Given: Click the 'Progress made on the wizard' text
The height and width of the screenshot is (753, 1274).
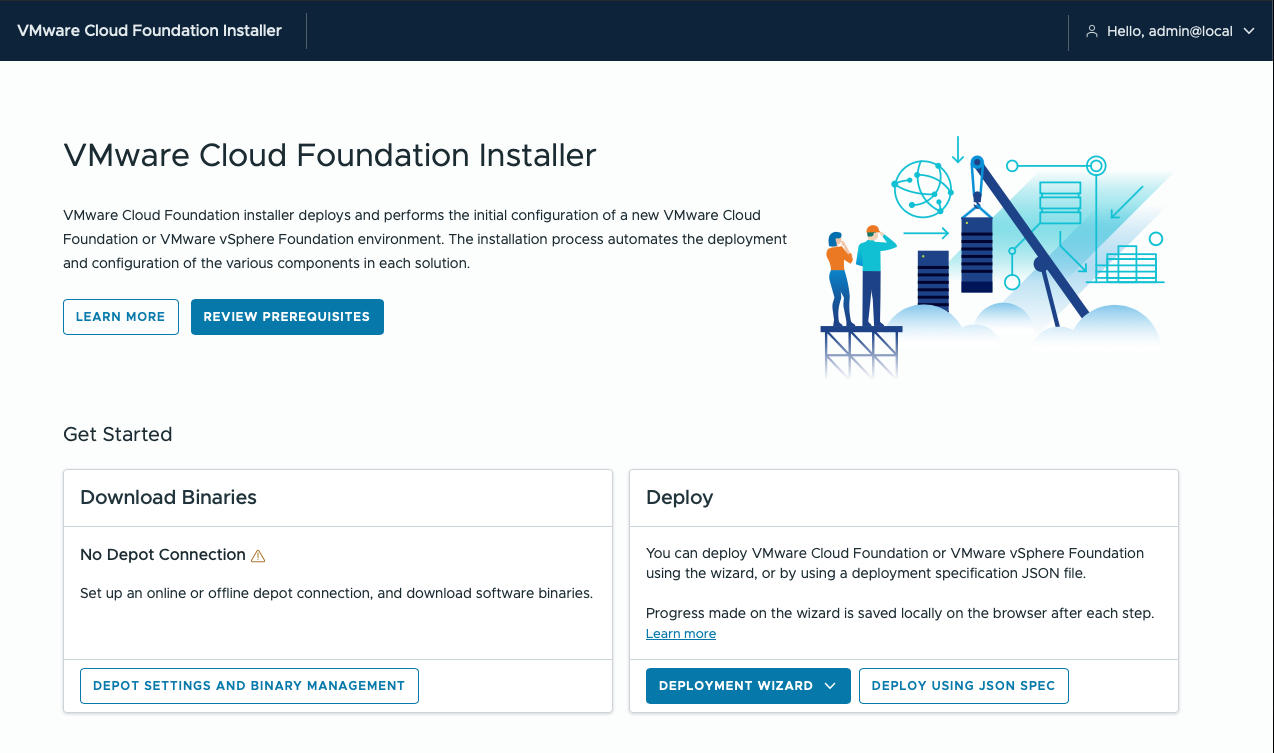Looking at the screenshot, I should pyautogui.click(x=900, y=613).
